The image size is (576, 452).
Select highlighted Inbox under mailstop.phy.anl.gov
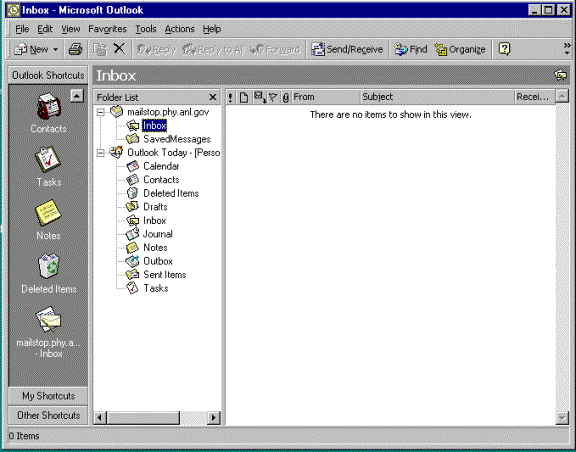pyautogui.click(x=155, y=126)
